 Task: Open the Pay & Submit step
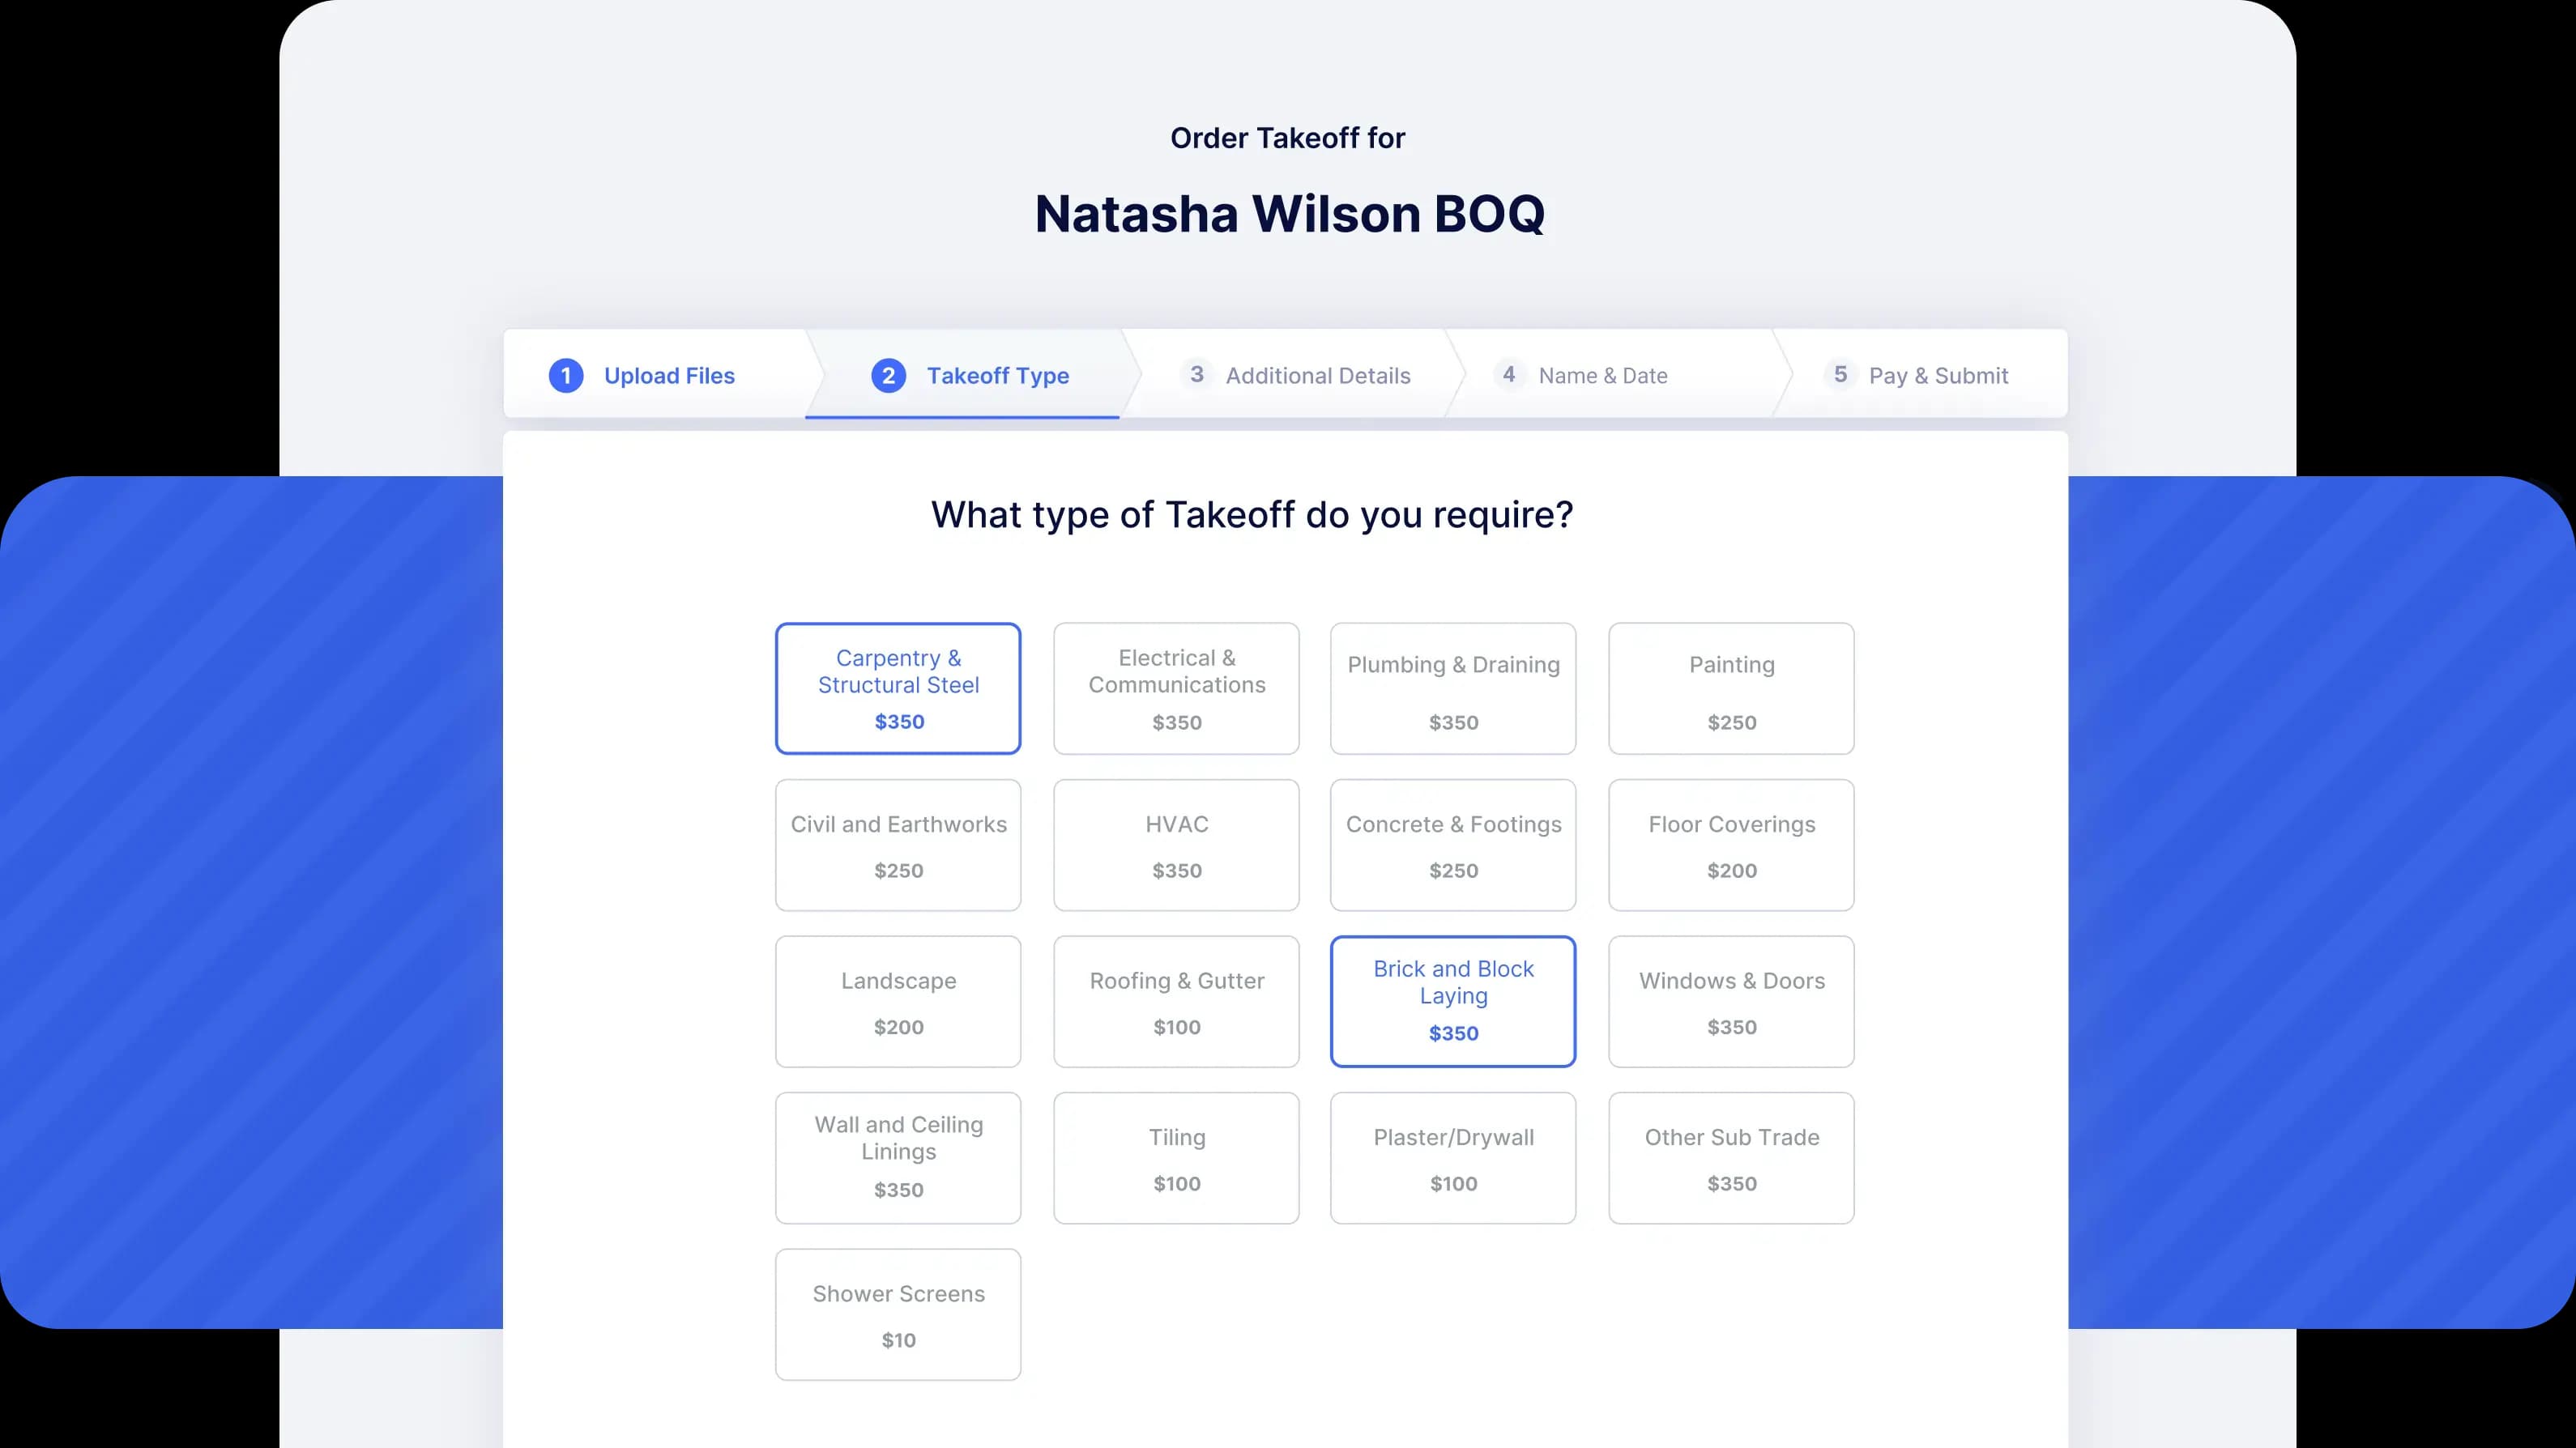[1937, 375]
